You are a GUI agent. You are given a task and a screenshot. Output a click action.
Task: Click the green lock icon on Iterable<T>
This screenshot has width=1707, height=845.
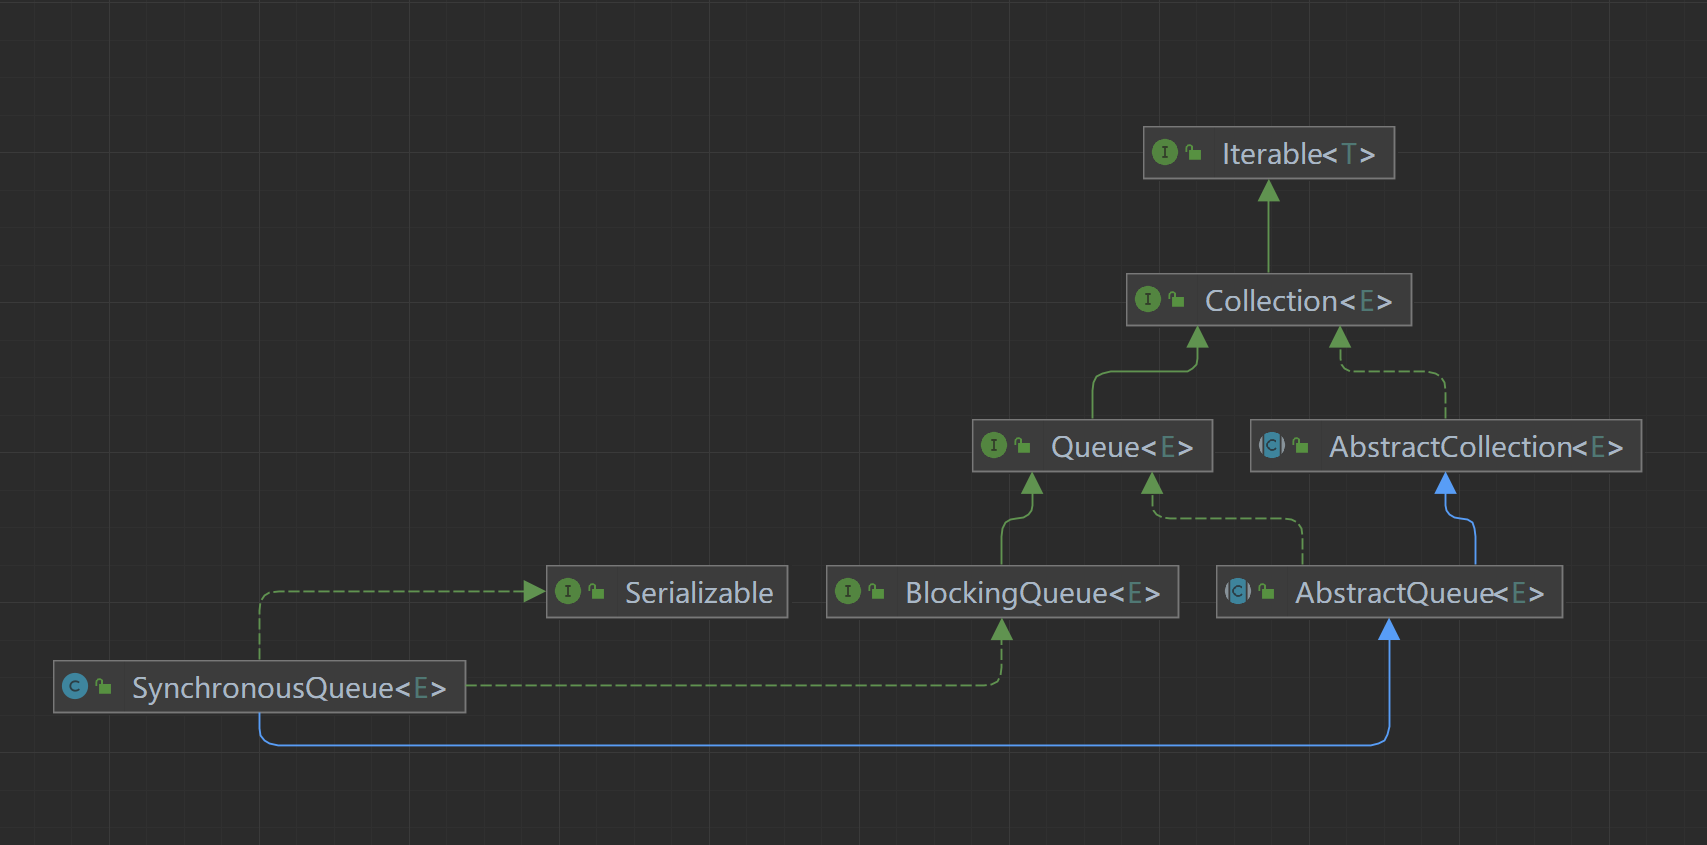coord(1193,153)
